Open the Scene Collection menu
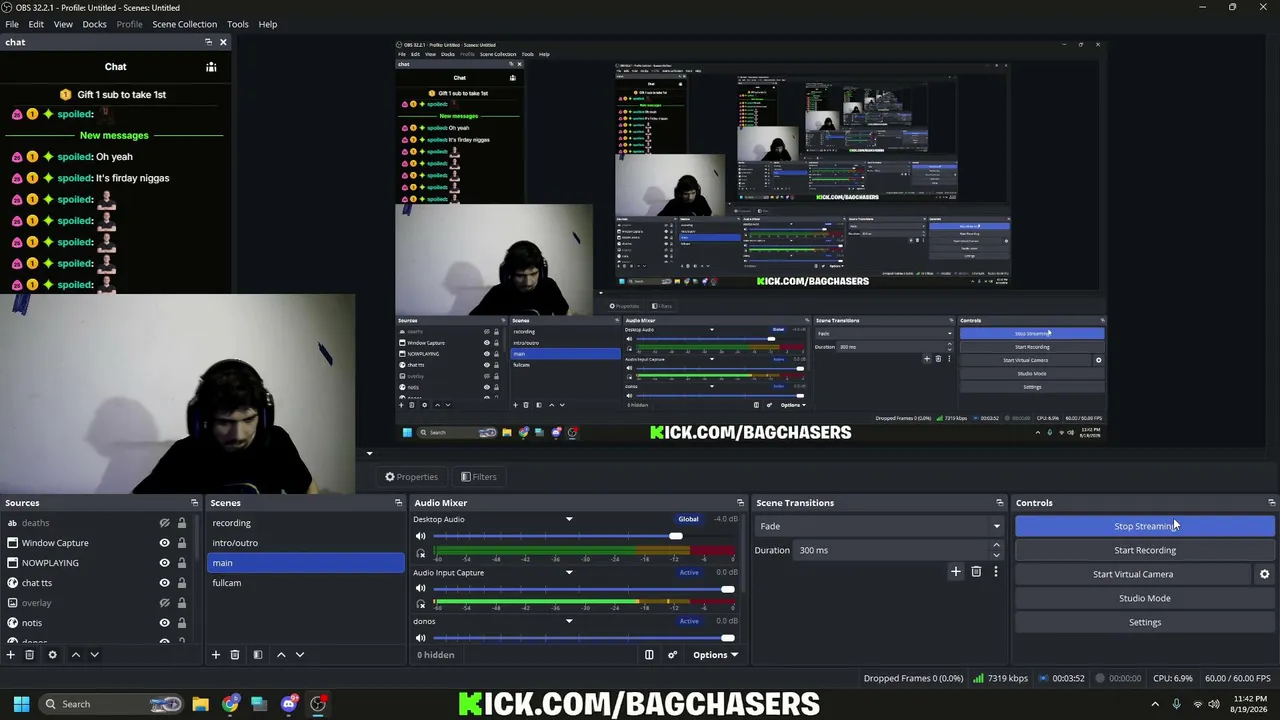 tap(184, 24)
